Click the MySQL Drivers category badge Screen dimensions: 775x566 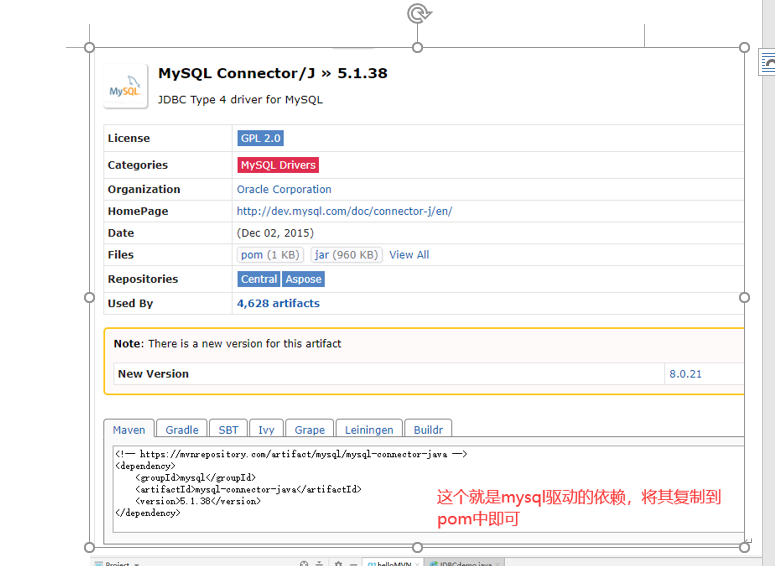pos(278,165)
